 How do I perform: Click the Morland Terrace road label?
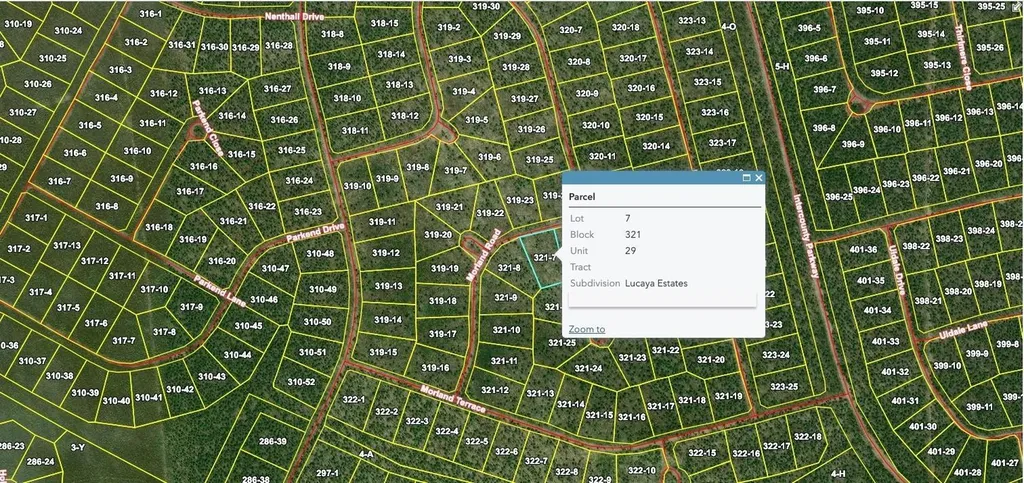pos(452,399)
